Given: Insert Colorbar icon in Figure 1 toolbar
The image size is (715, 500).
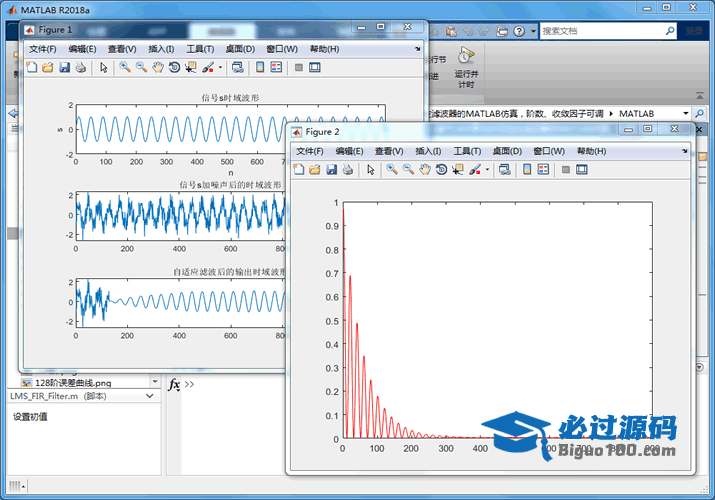Looking at the screenshot, I should [x=260, y=67].
